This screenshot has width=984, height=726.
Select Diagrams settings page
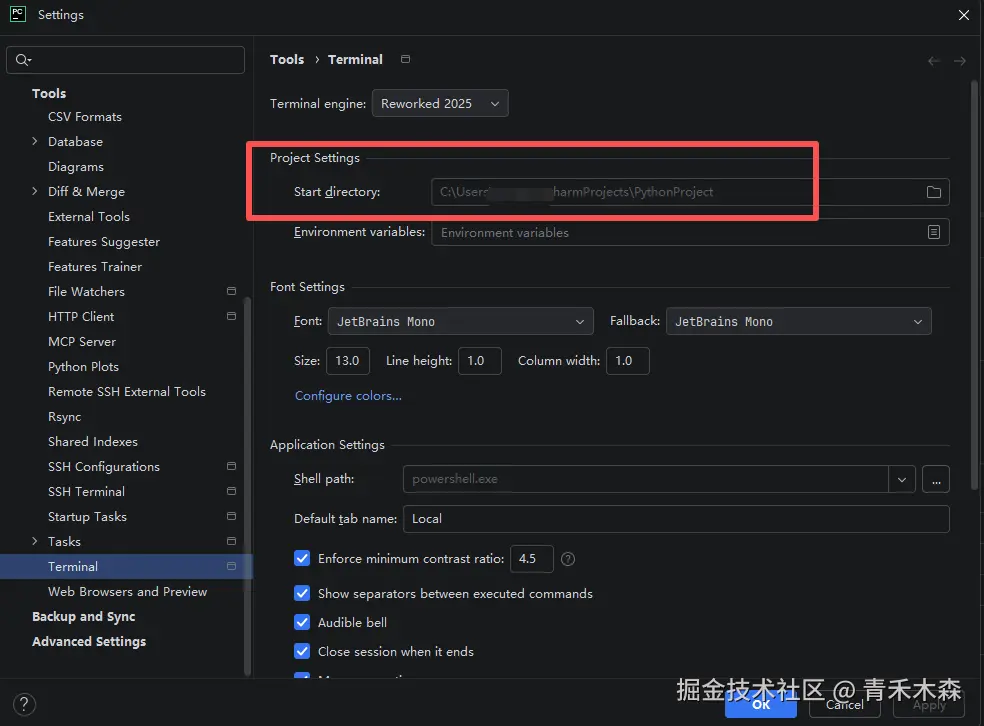[x=76, y=167]
